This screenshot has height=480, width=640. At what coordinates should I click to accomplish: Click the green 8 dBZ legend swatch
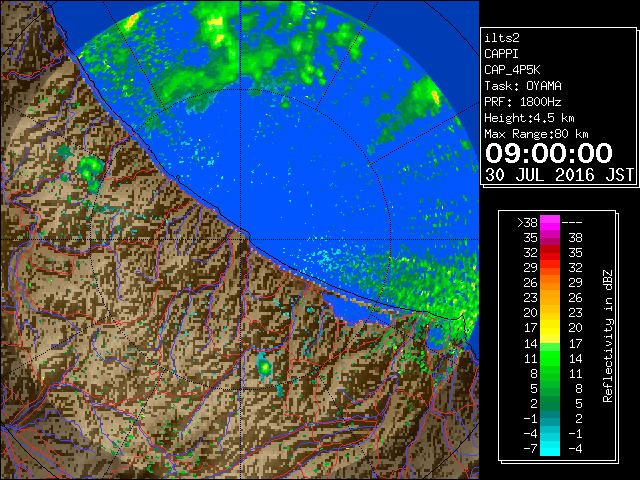tap(550, 373)
